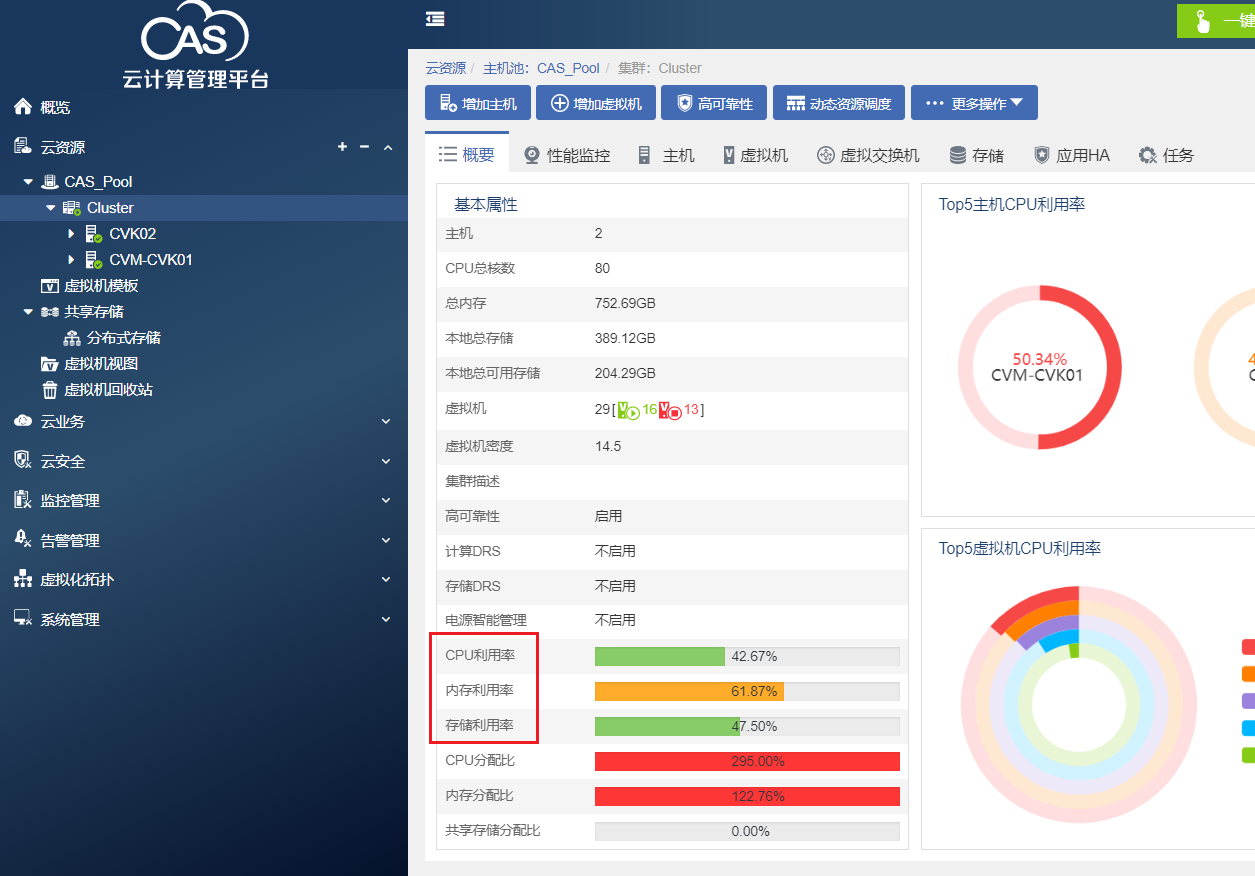Switch to the 存储 tab
1255x876 pixels.
pos(976,155)
